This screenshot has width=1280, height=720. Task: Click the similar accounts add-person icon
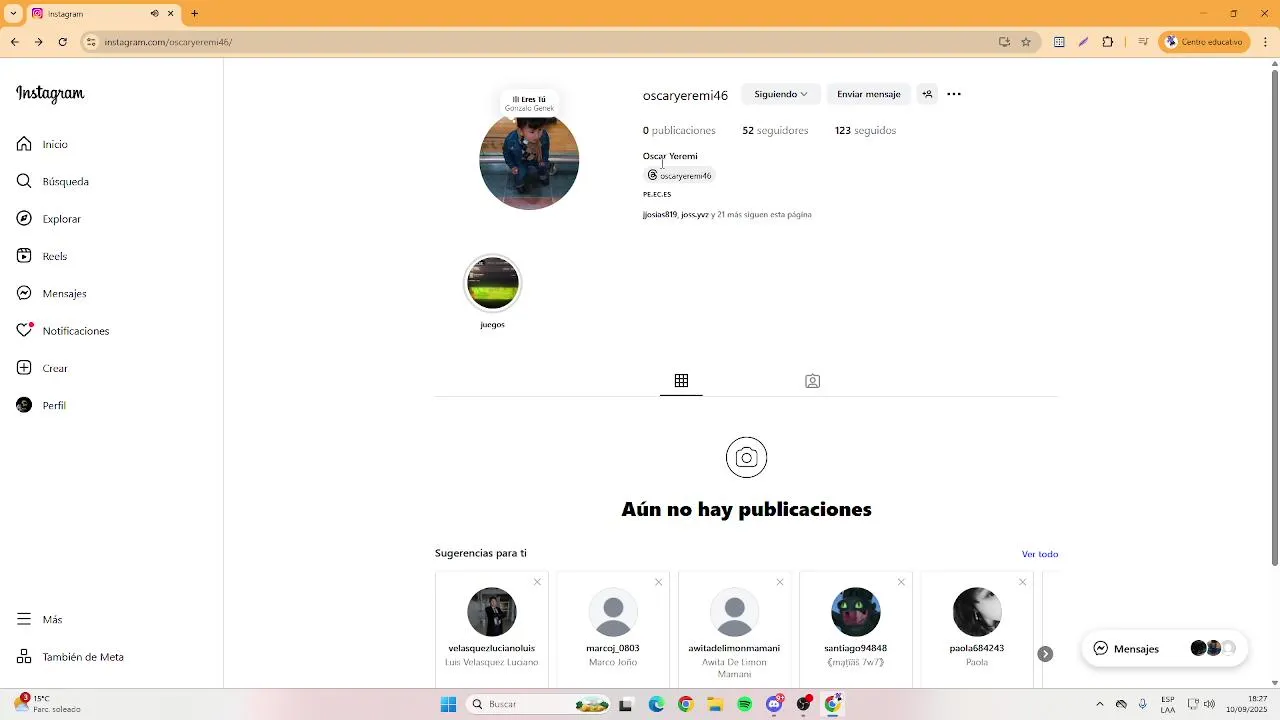(x=927, y=94)
